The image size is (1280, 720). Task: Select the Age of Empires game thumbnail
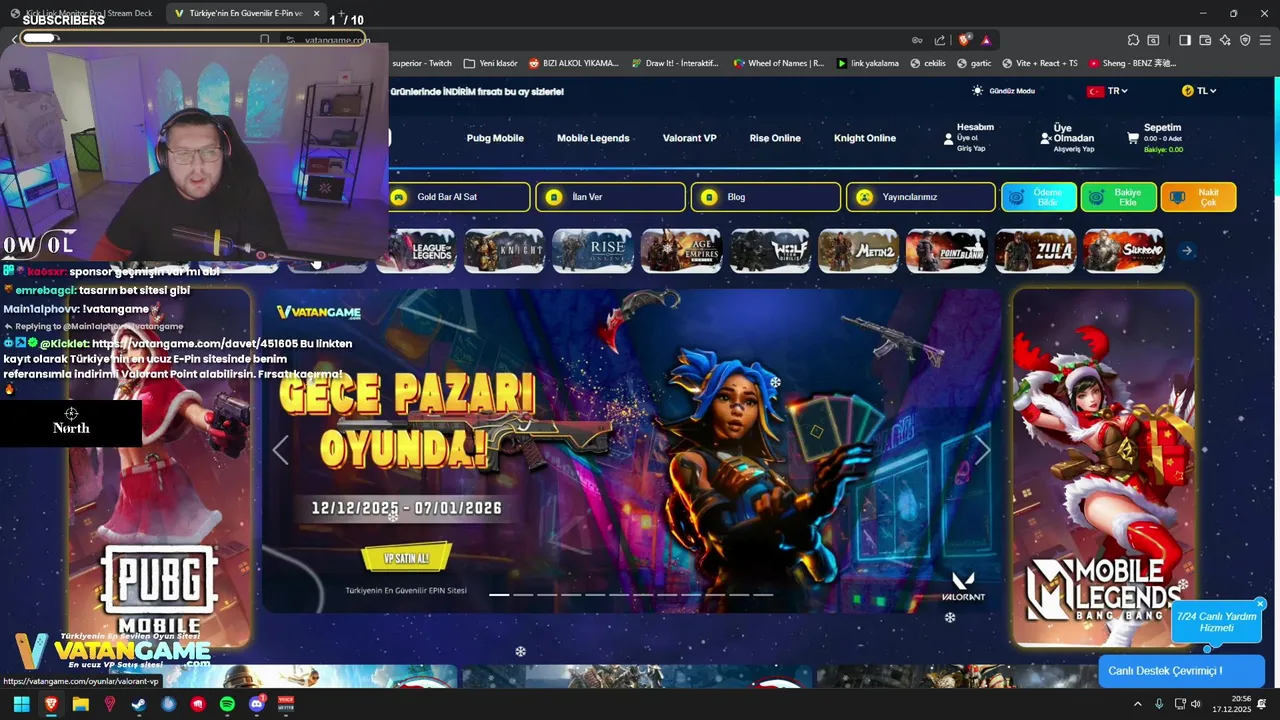[x=681, y=251]
